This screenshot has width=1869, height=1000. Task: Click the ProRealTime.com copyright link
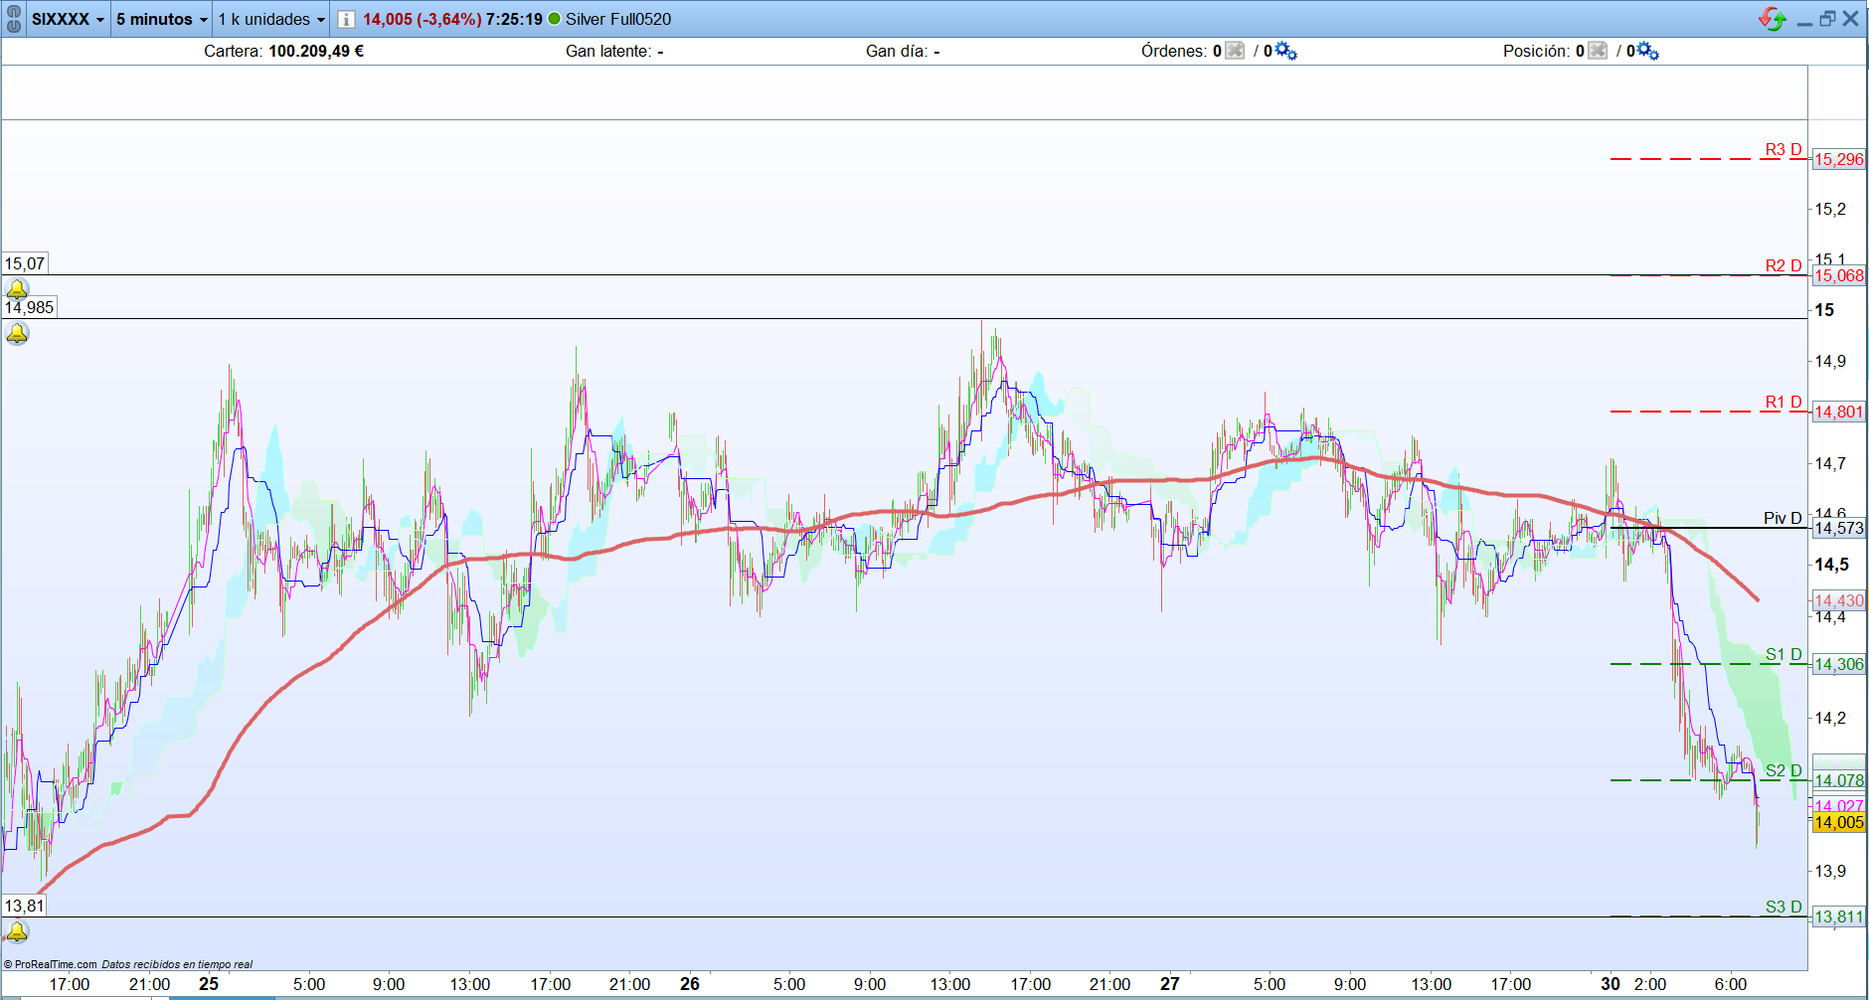click(x=50, y=965)
